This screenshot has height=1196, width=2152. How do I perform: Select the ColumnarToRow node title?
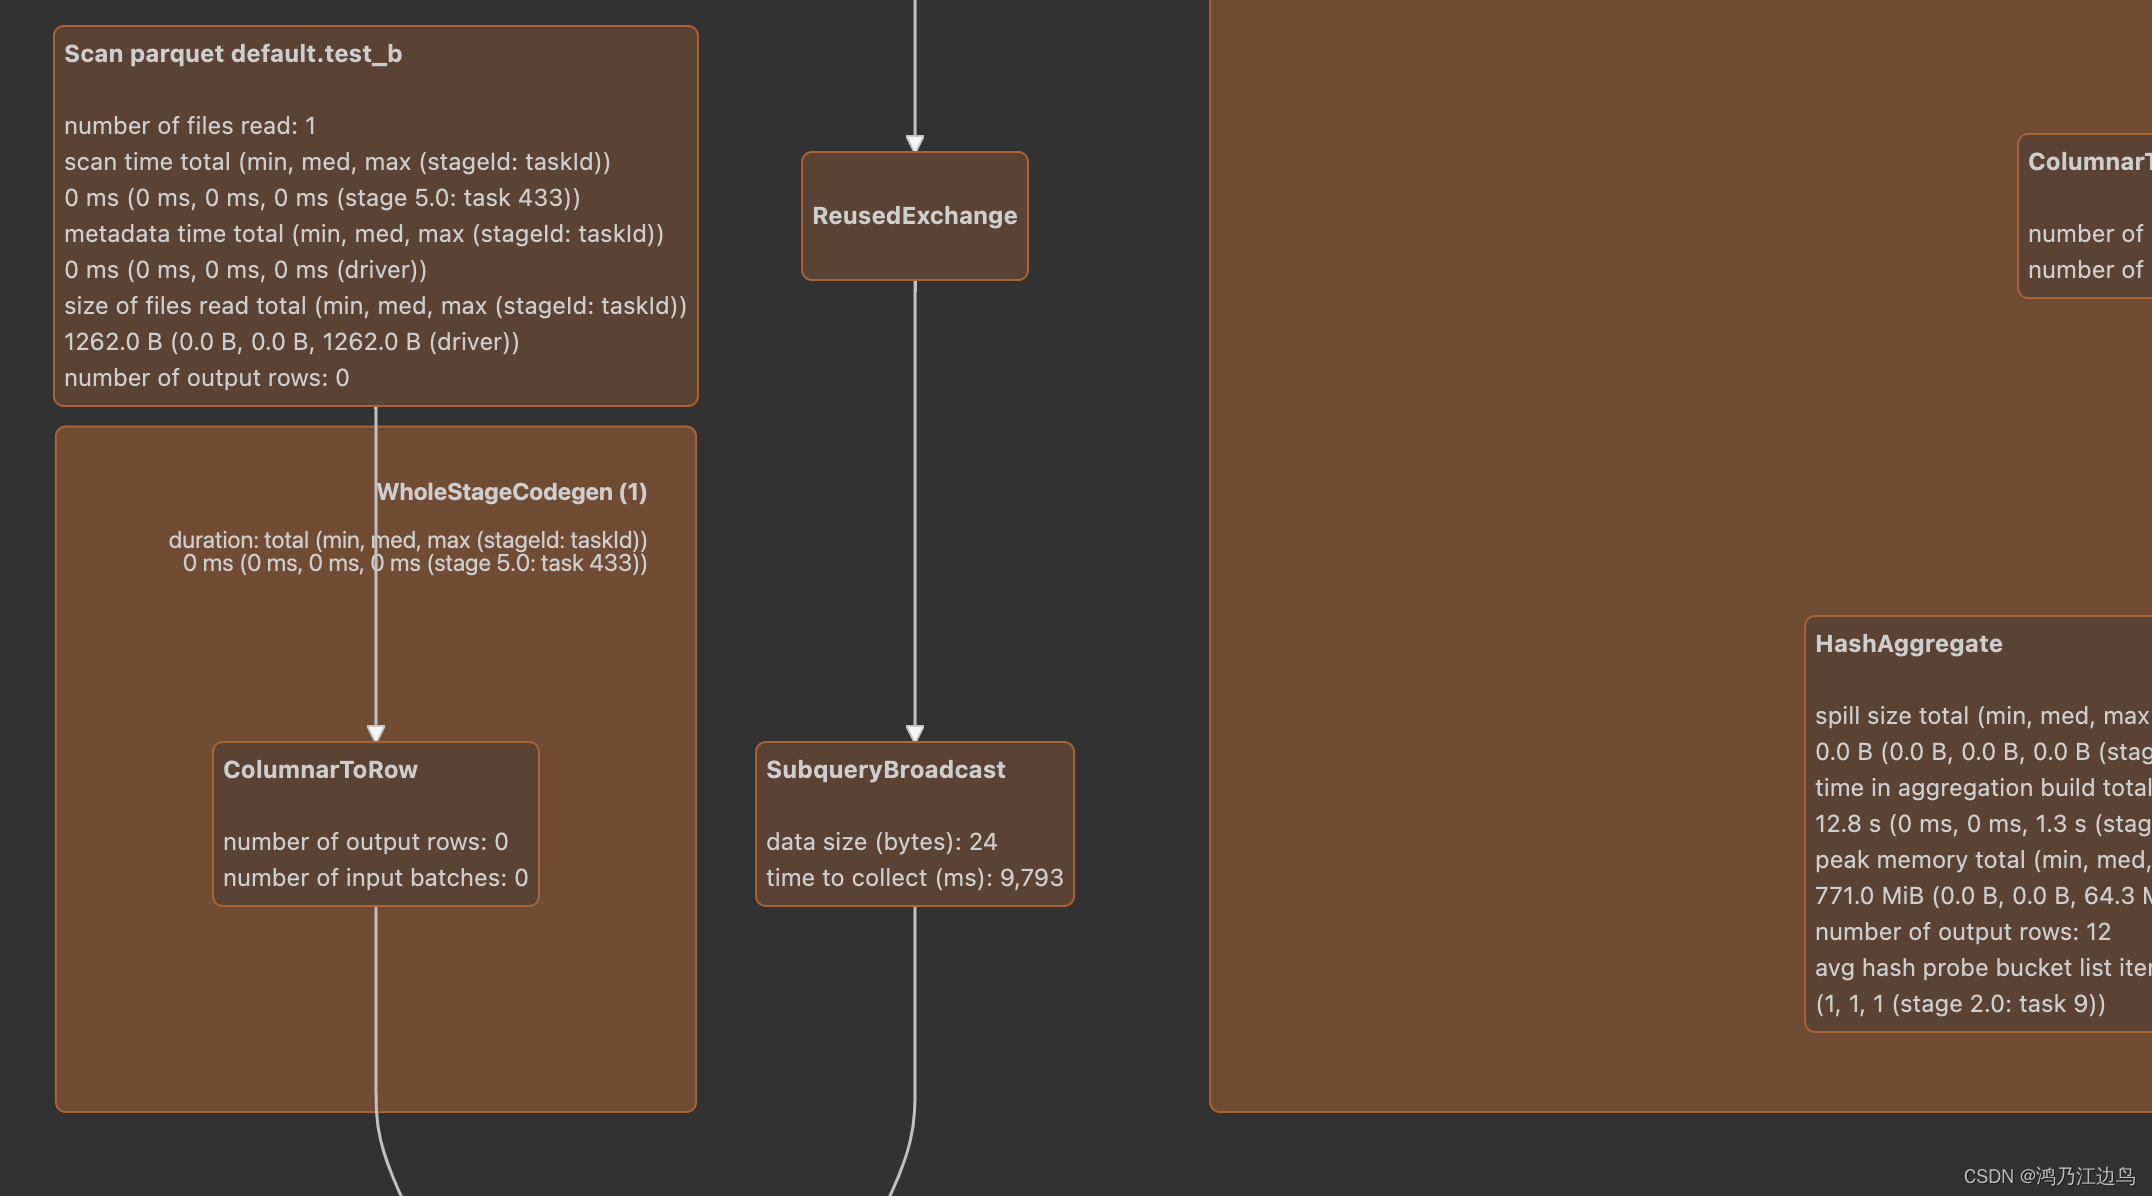[320, 770]
